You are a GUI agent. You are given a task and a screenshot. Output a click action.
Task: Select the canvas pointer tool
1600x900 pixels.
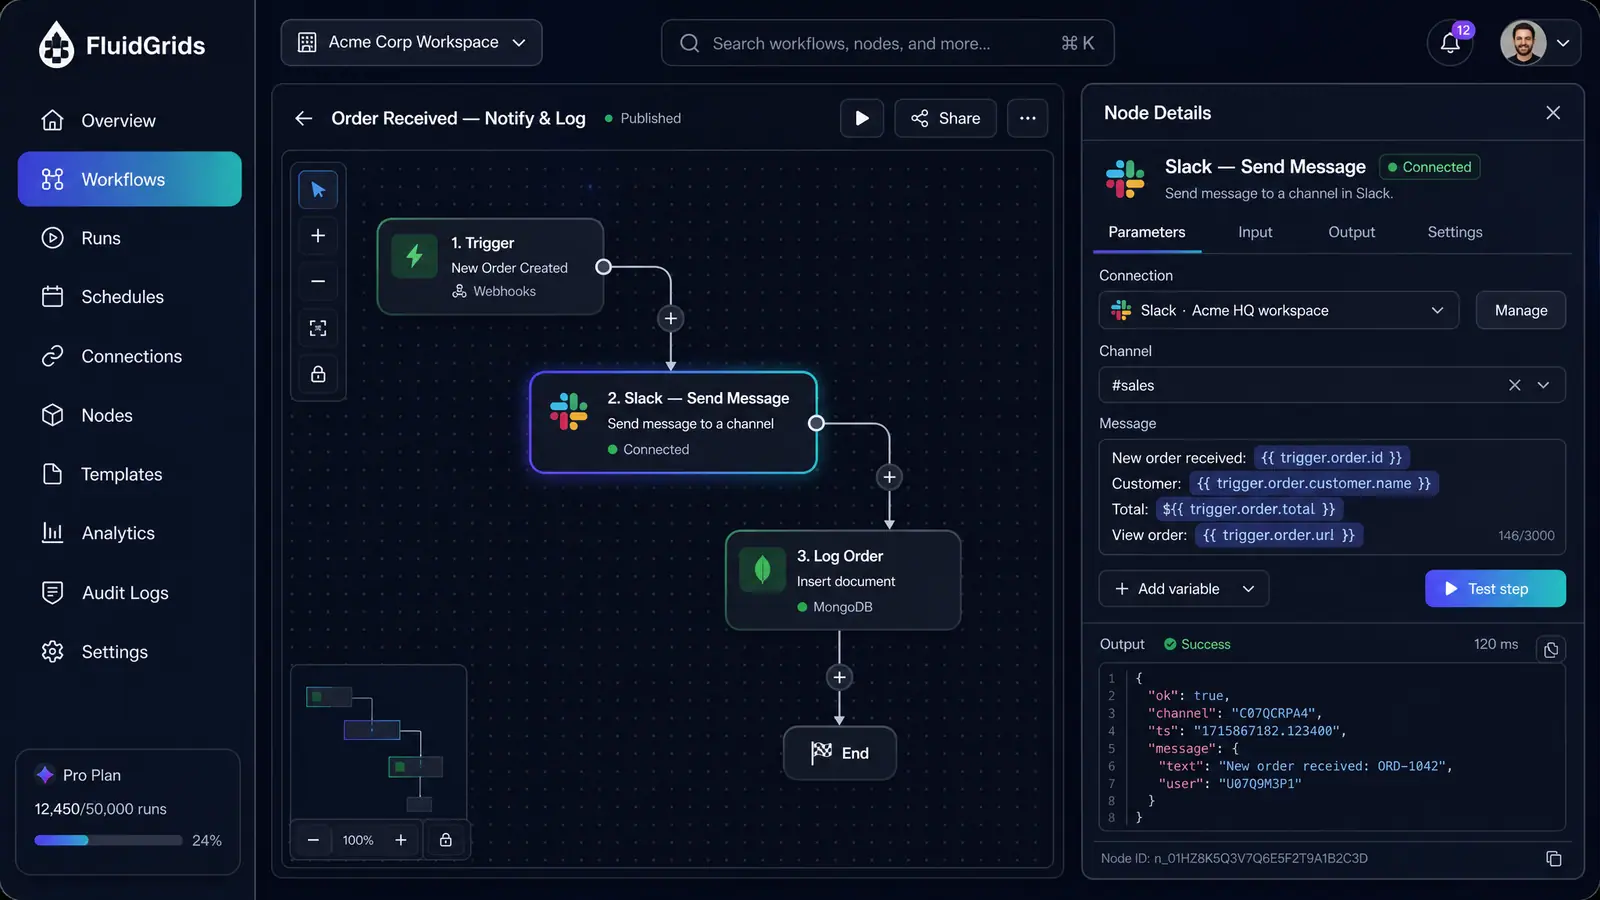(318, 190)
